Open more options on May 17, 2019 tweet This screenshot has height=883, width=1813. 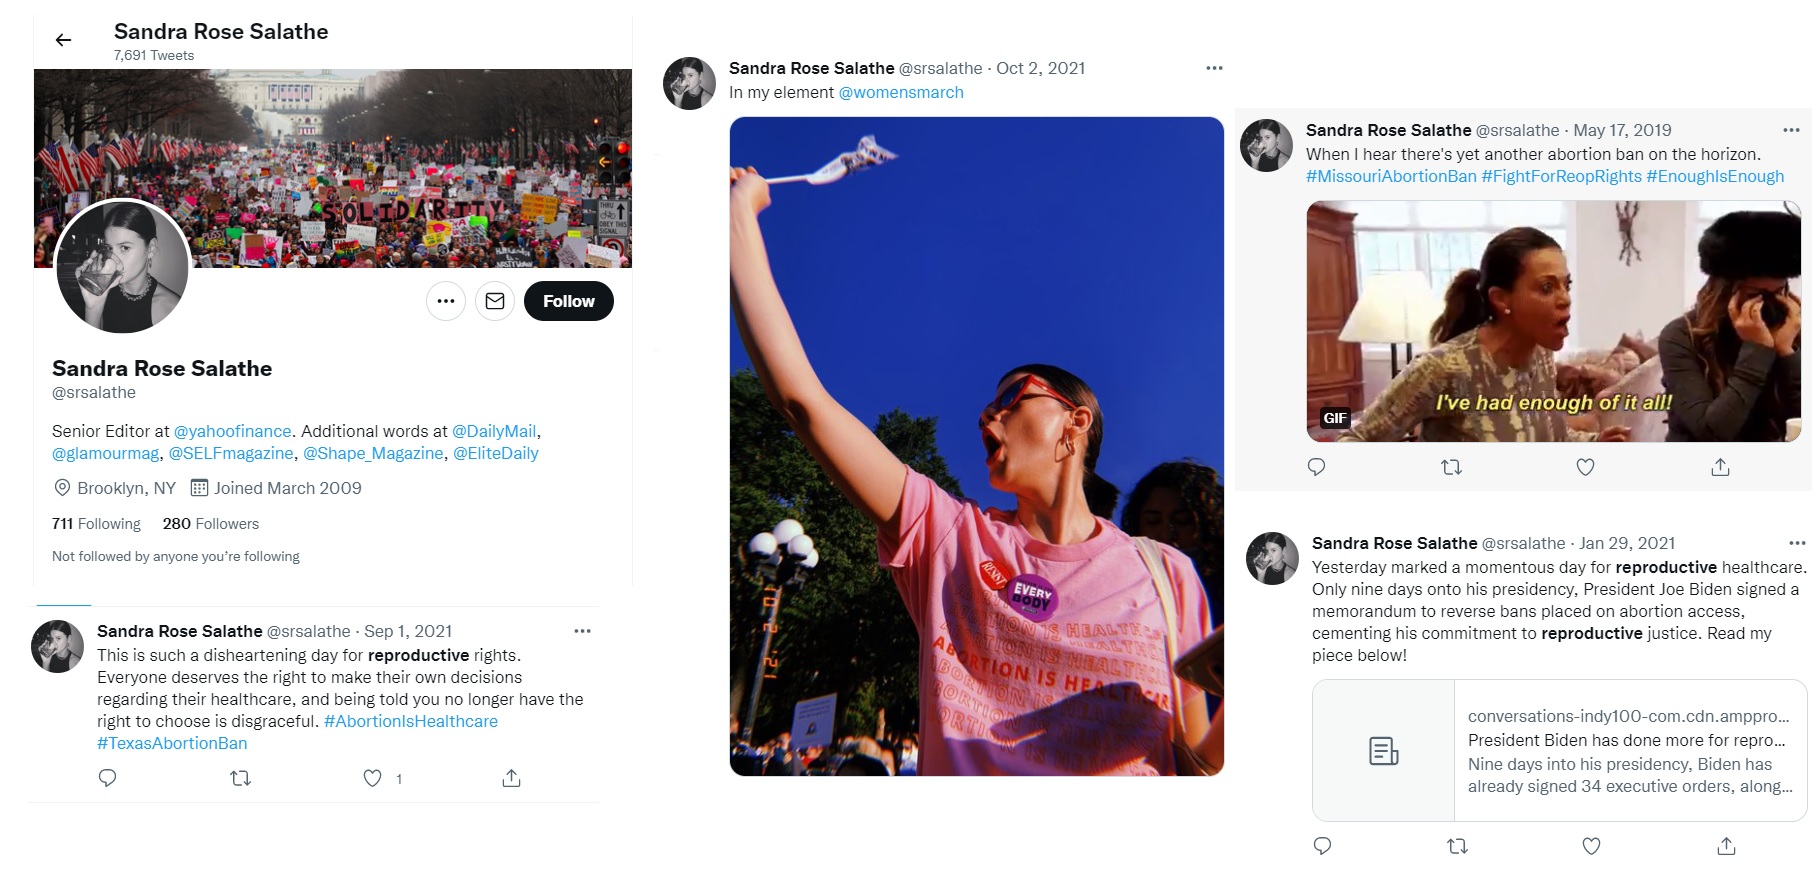1790,130
